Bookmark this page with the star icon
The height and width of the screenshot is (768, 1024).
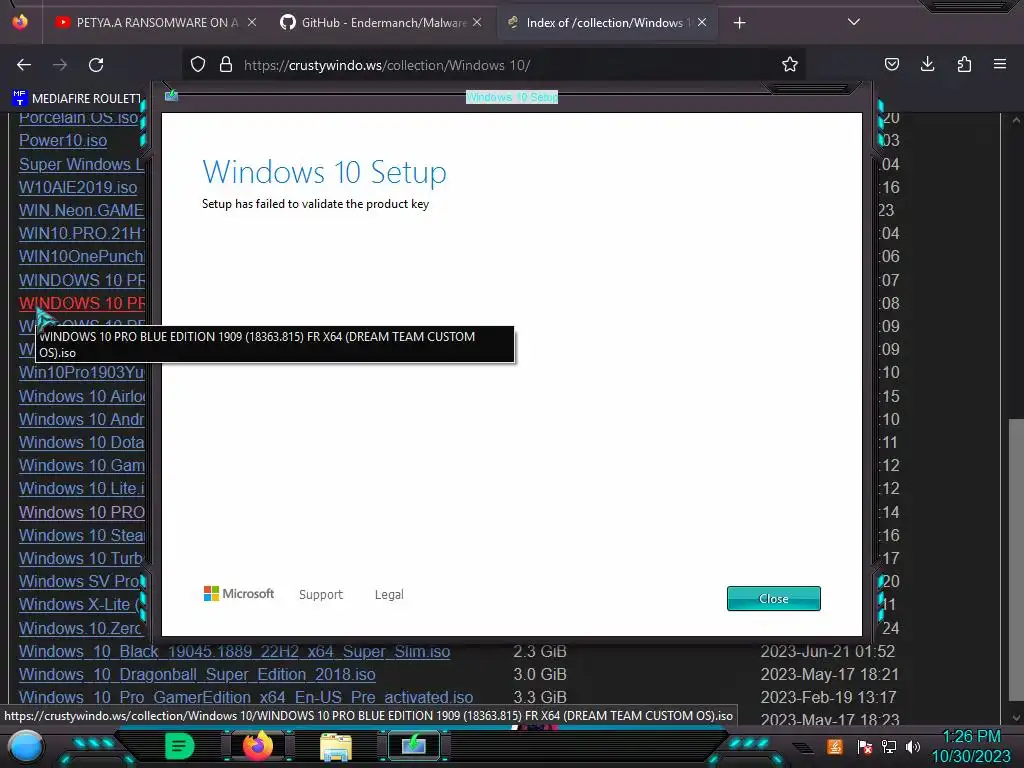click(x=790, y=64)
